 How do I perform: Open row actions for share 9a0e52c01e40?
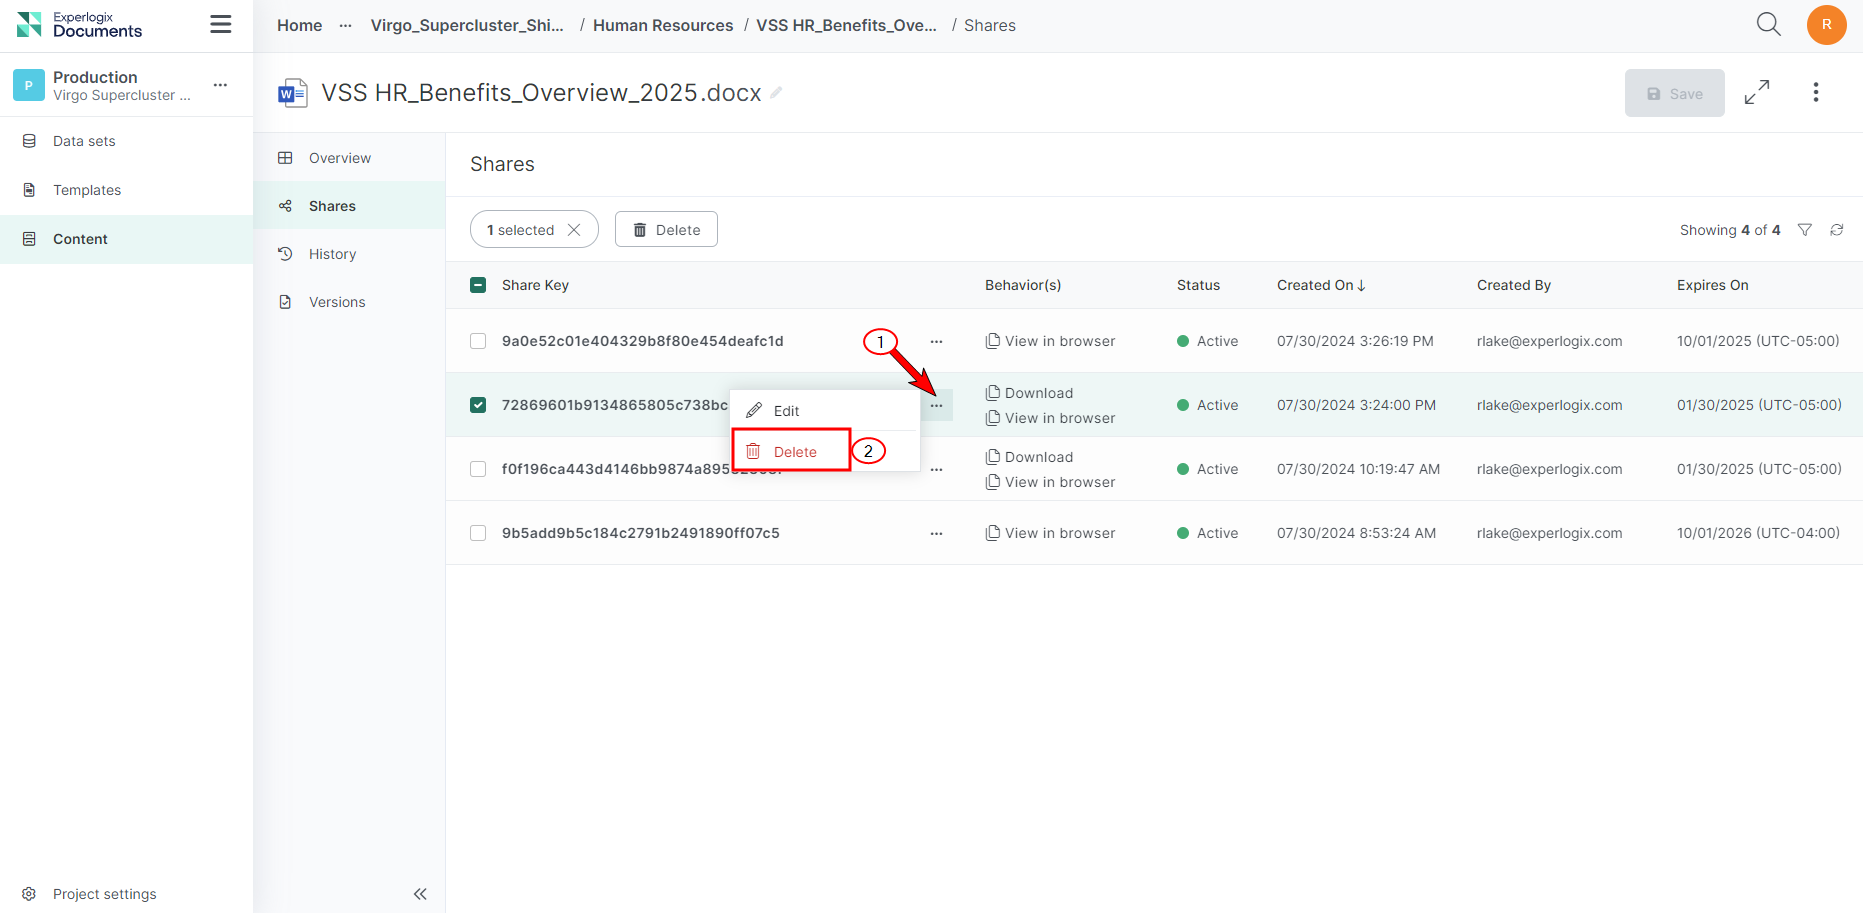[936, 341]
